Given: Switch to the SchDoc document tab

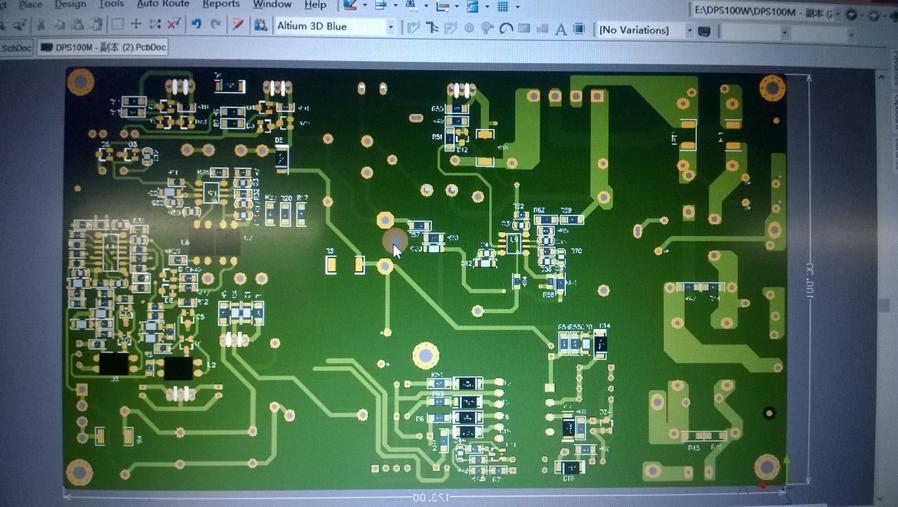Looking at the screenshot, I should (15, 47).
